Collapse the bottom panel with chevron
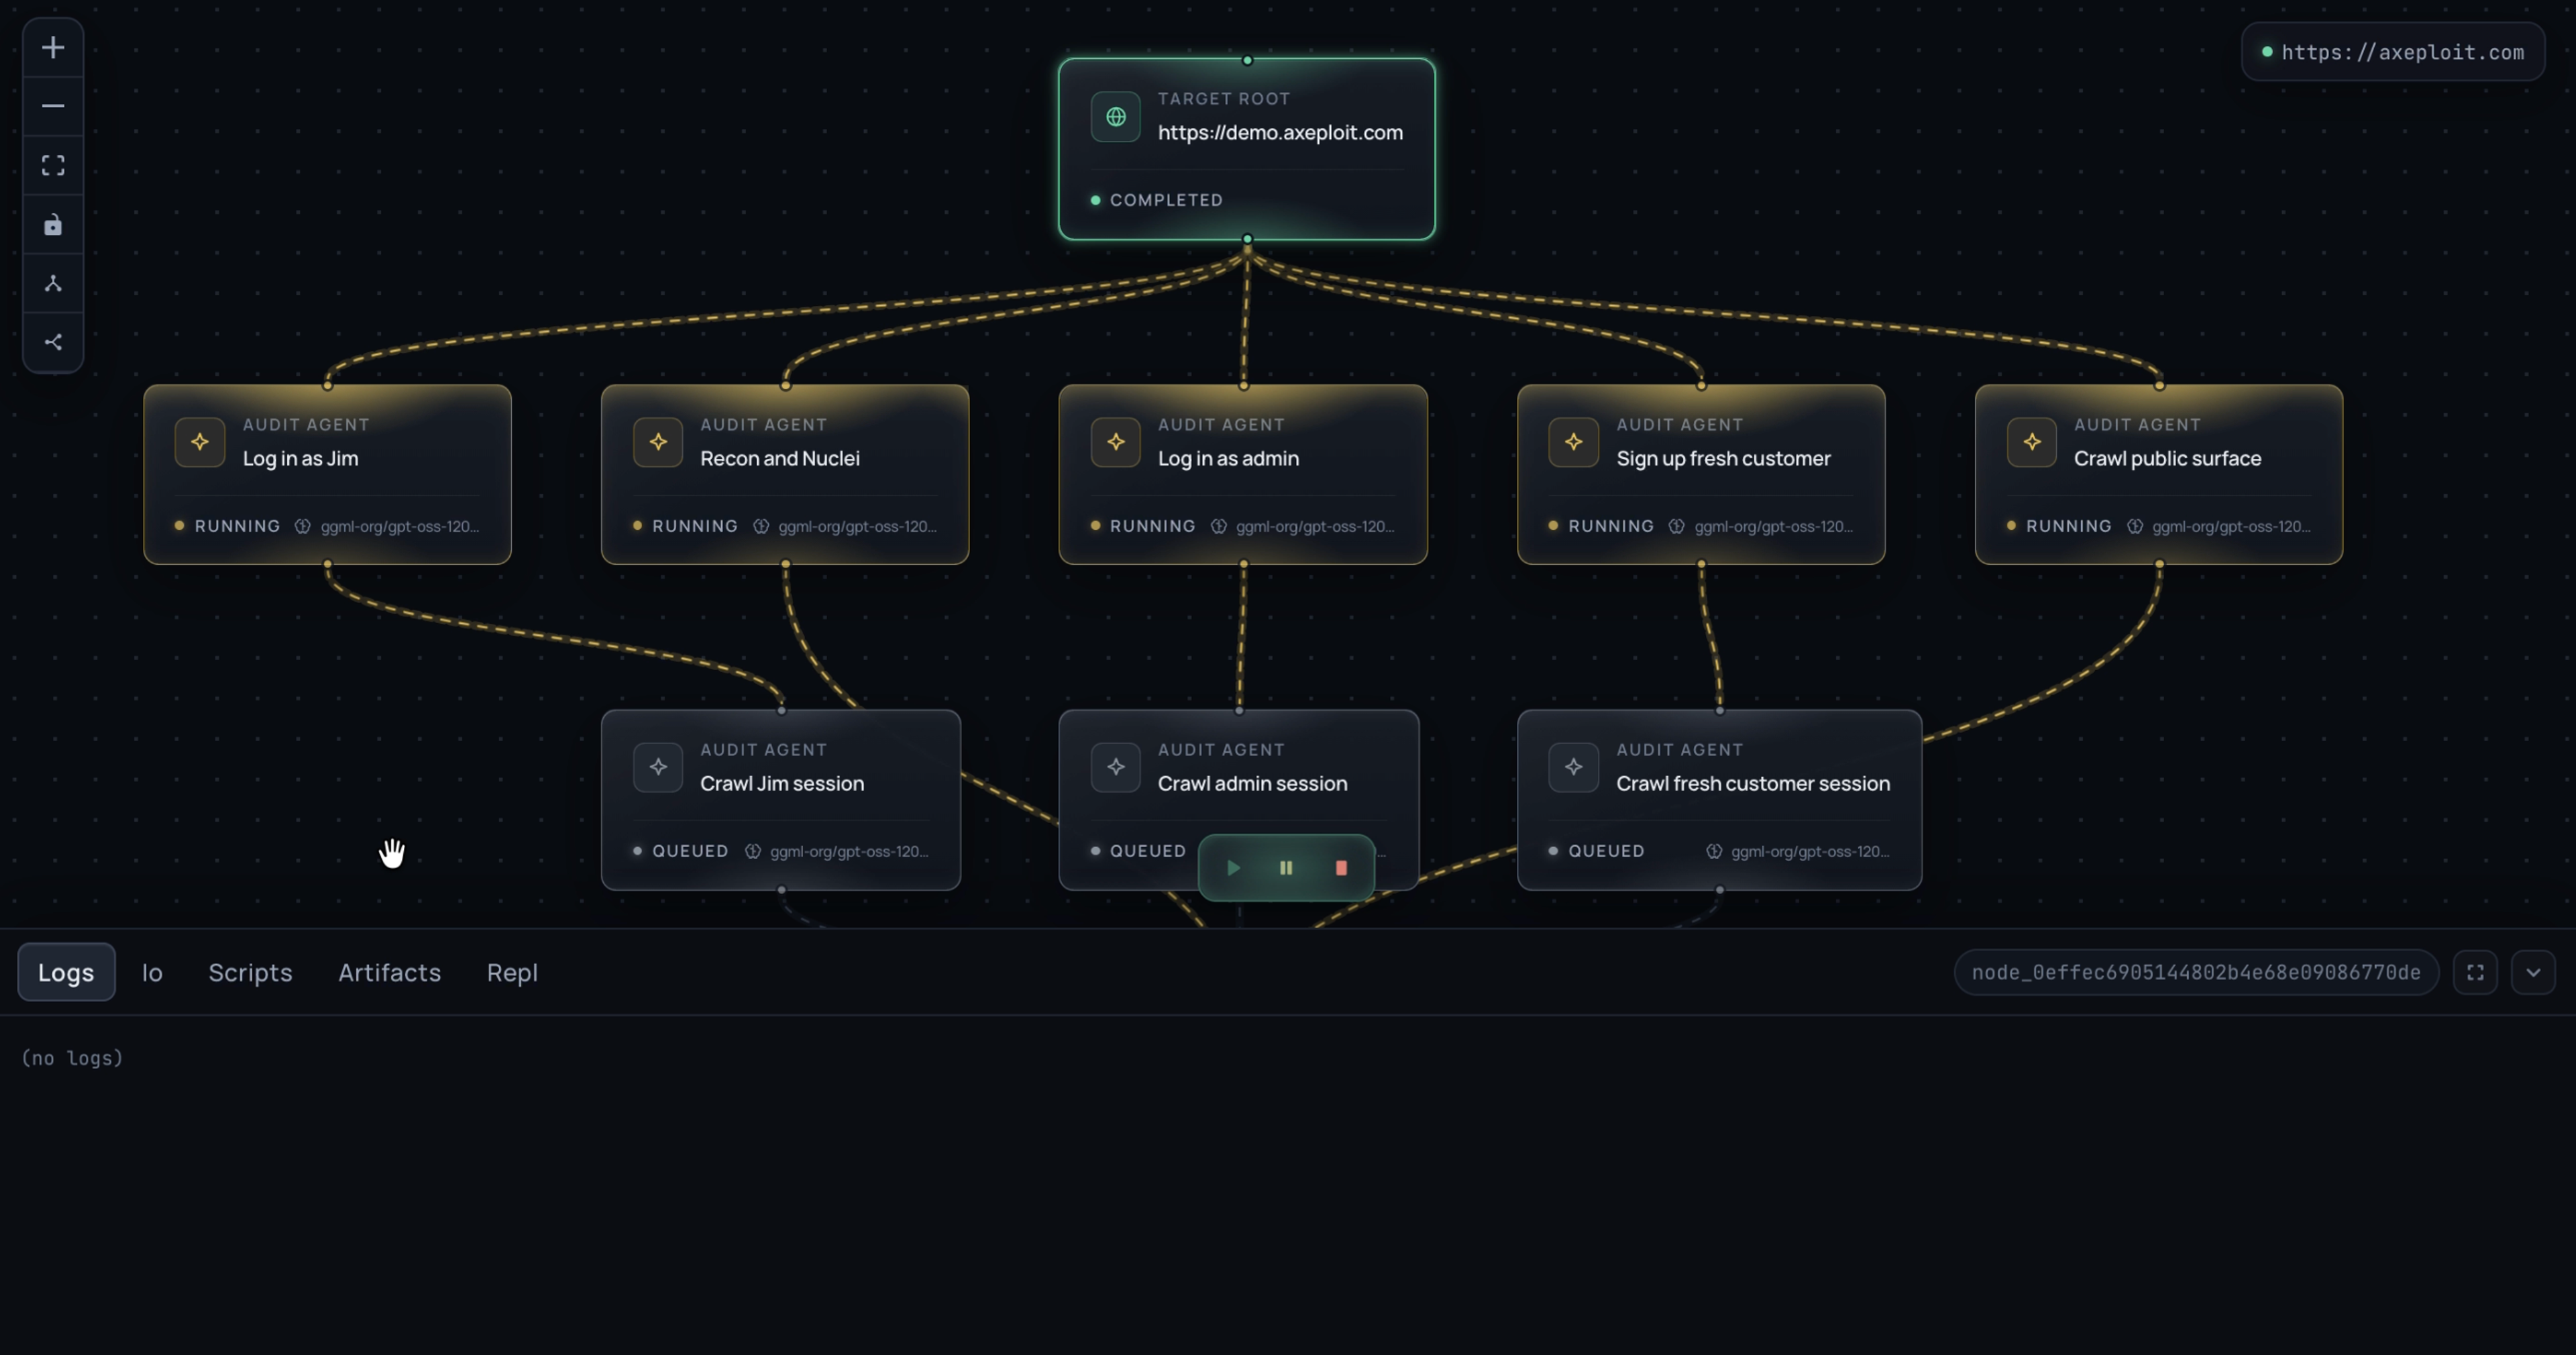 pos(2533,972)
